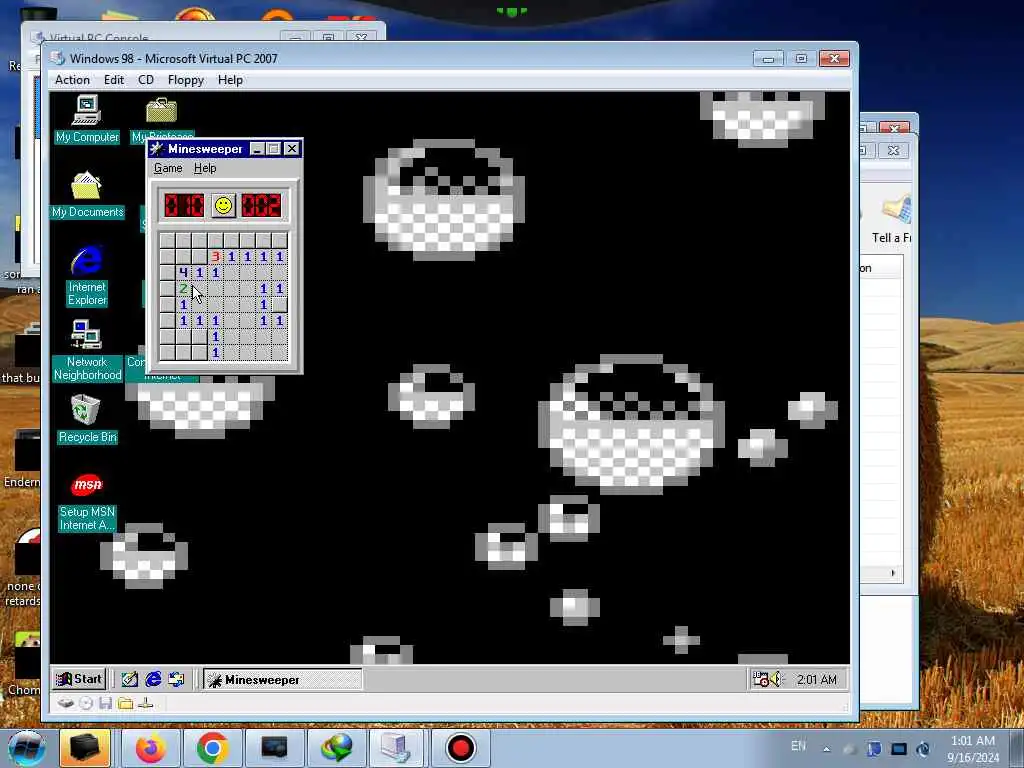
Task: Select the My Documents desktop icon
Action: 88,194
